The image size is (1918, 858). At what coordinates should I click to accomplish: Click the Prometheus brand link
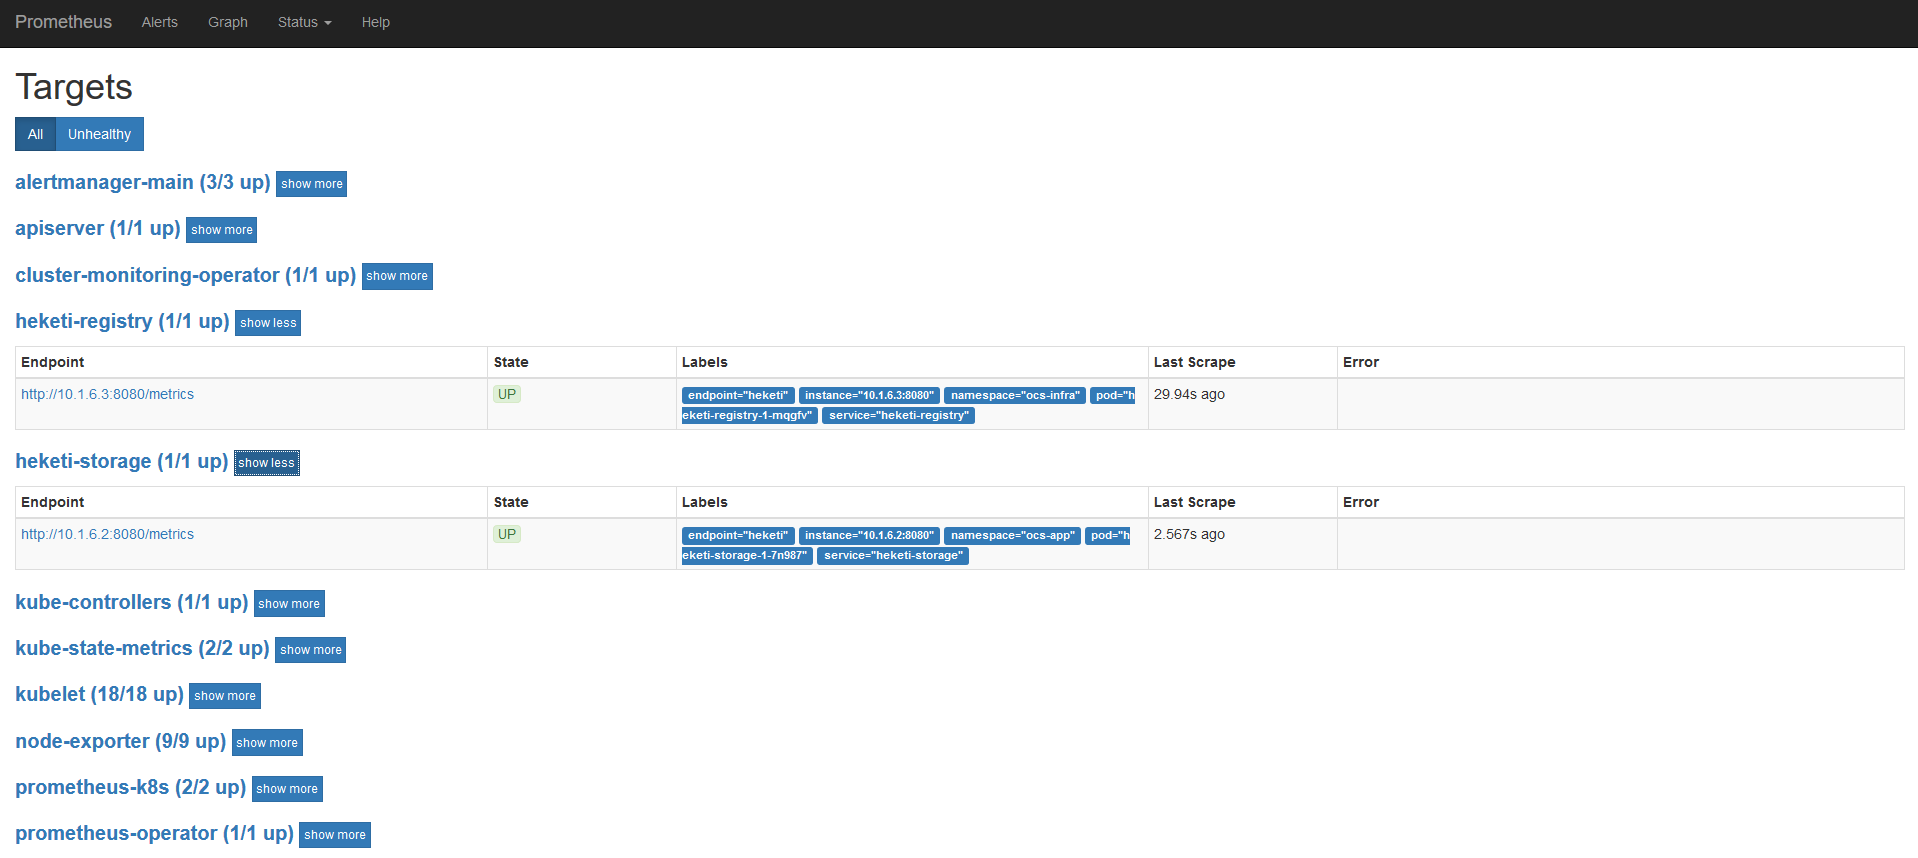63,22
